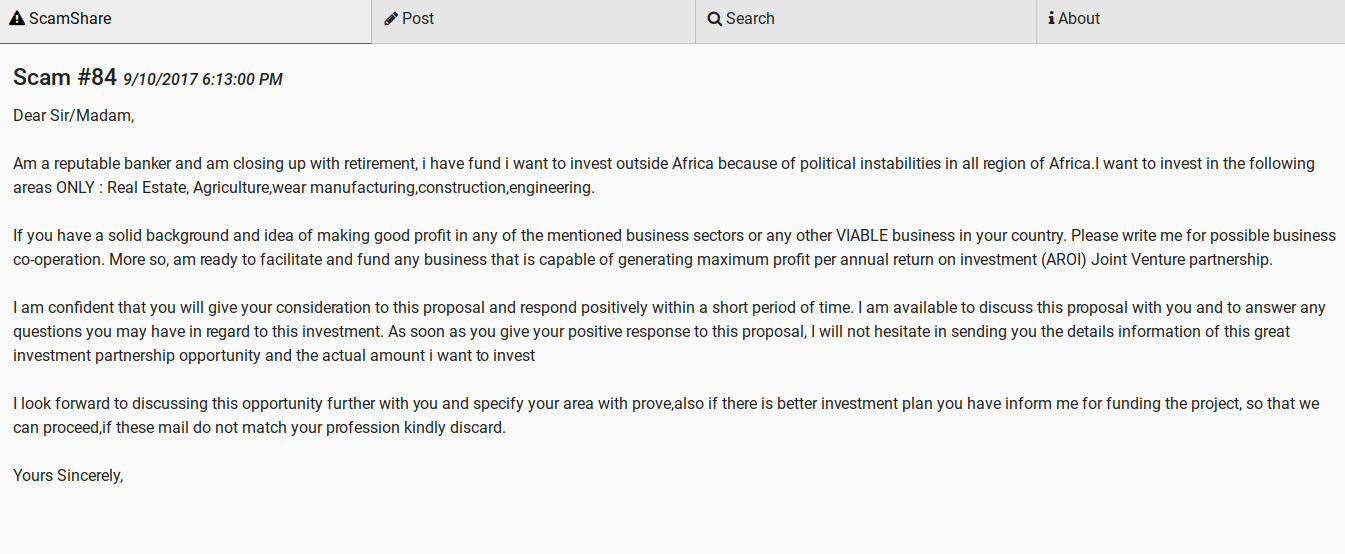Click the magnifying glass Search icon

click(x=715, y=19)
